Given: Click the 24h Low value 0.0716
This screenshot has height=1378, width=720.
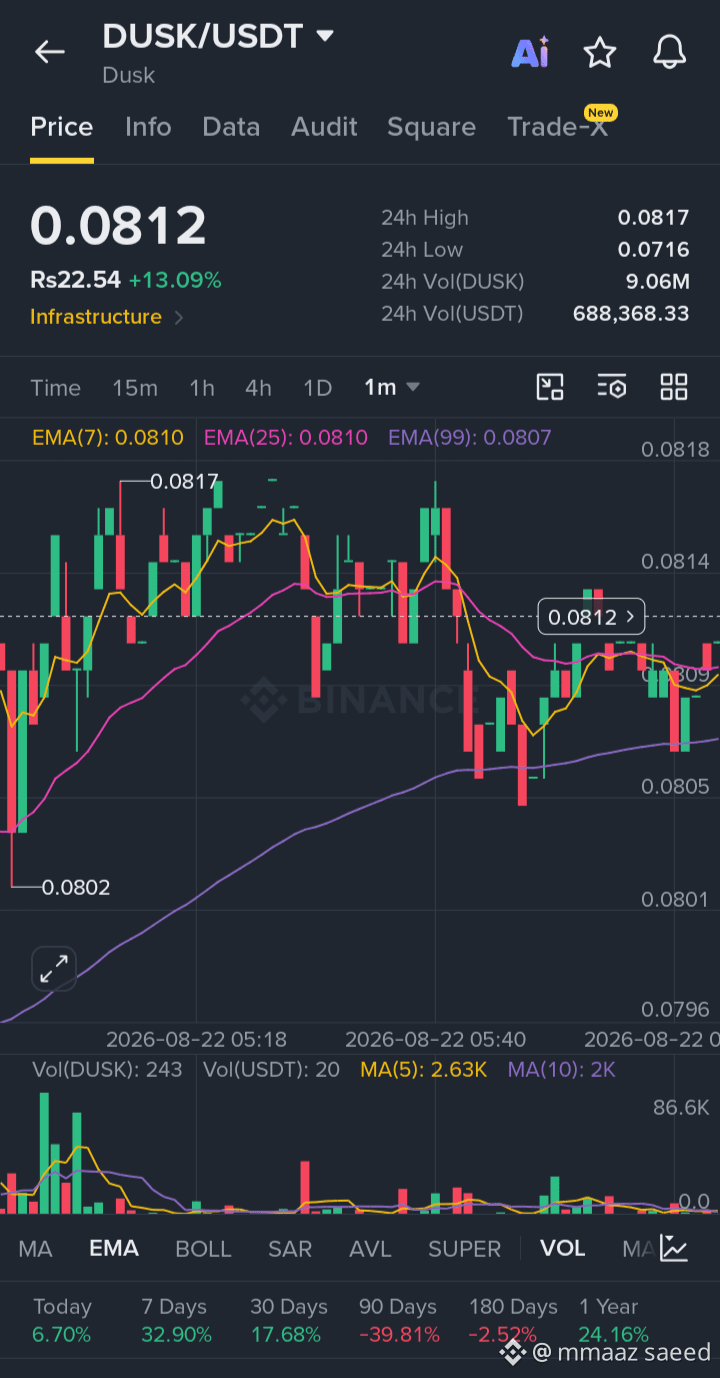Looking at the screenshot, I should click(x=653, y=250).
